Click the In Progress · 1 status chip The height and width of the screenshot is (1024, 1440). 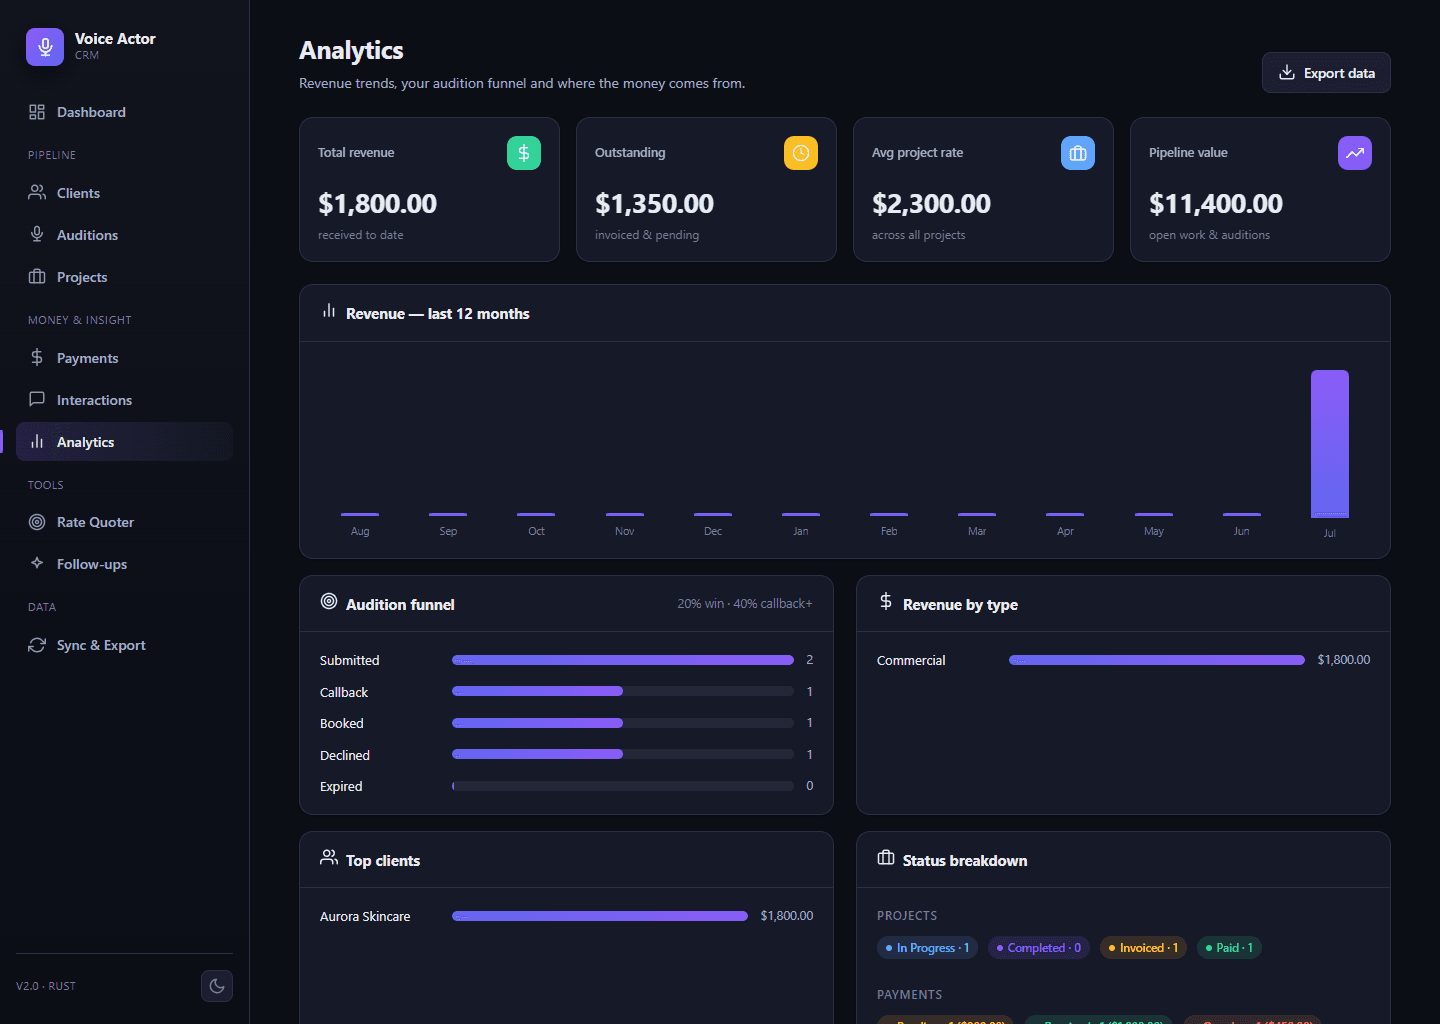coord(927,948)
